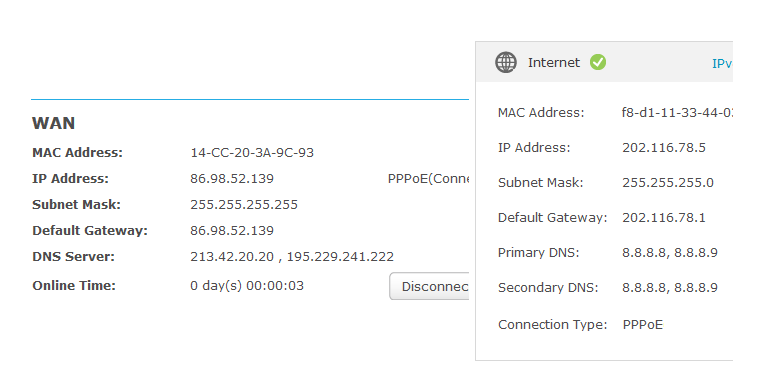Click the default gateway 202.116.78.1 value
This screenshot has width=757, height=368.
pos(664,218)
